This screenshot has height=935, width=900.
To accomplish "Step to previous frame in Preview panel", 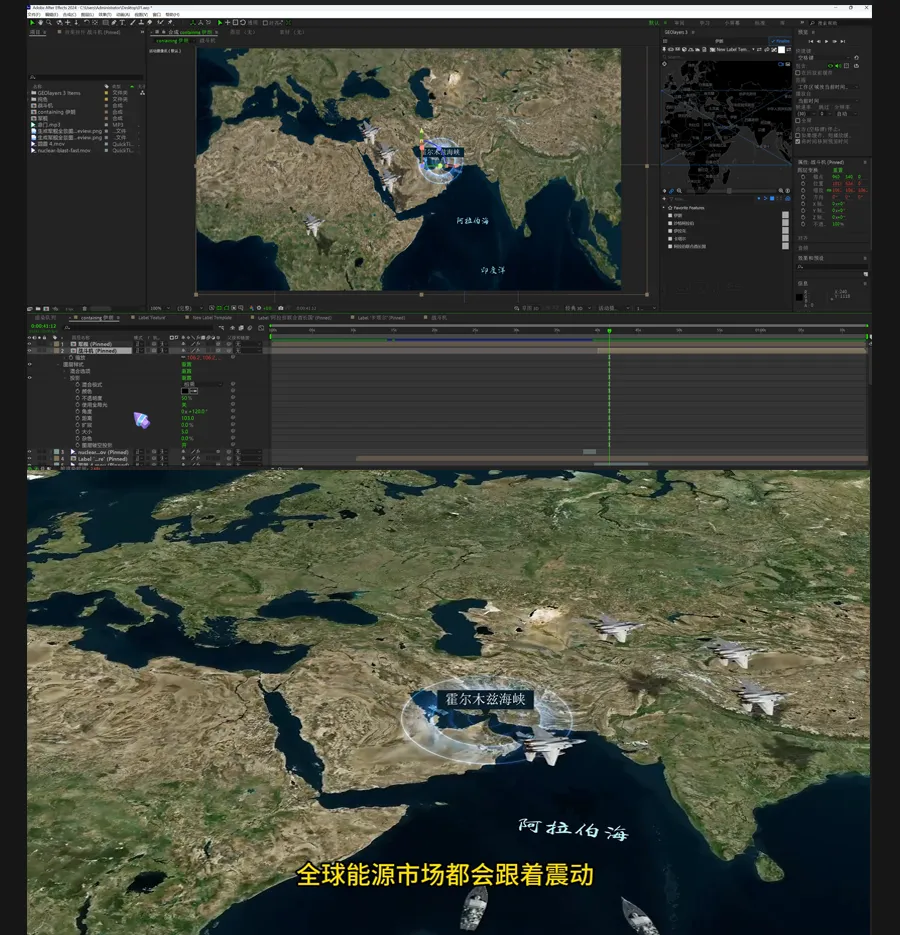I will coord(818,42).
